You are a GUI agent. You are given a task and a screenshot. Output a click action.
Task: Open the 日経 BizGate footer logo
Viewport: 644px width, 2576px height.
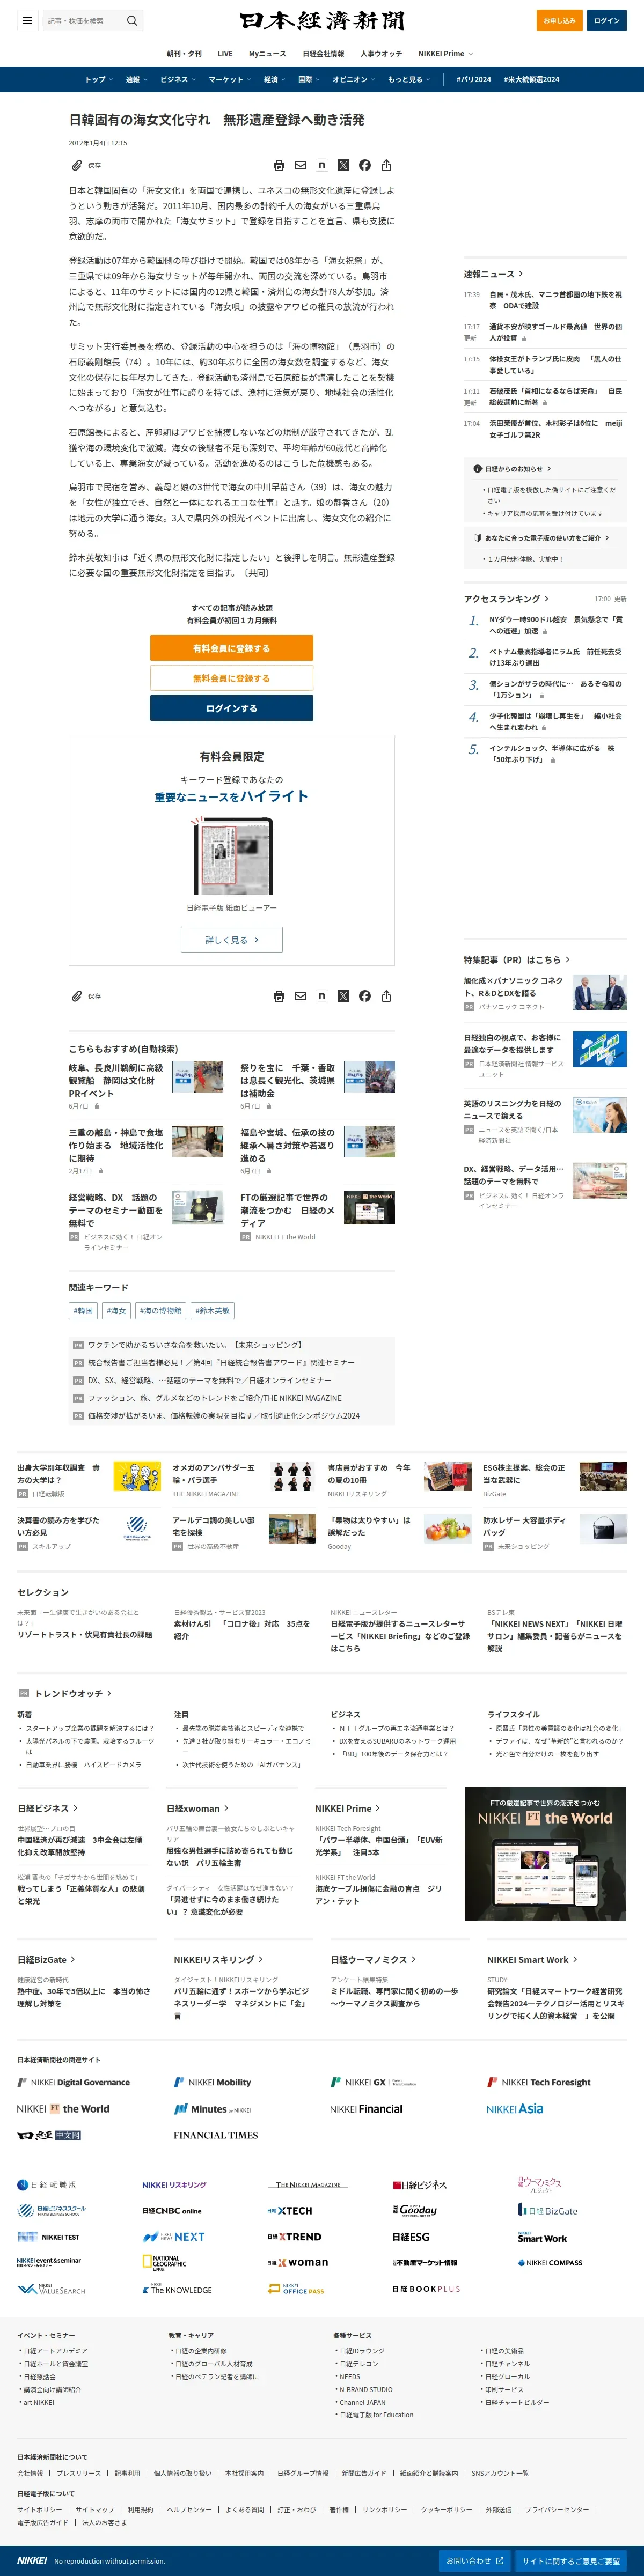(x=548, y=2210)
